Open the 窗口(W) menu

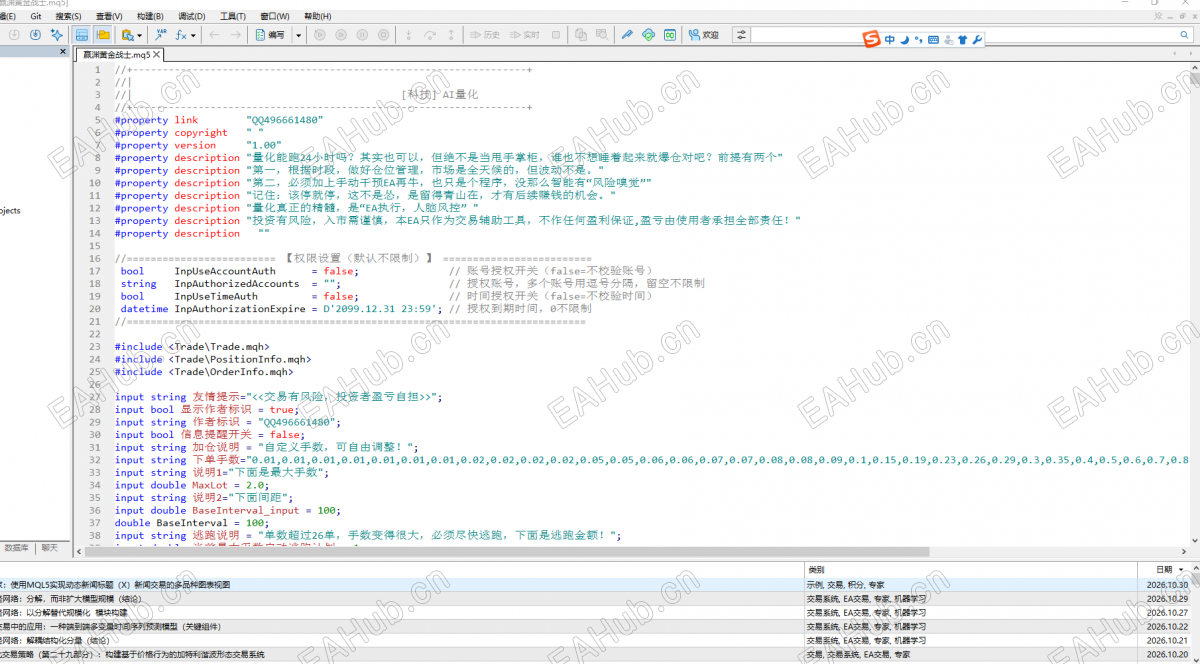(274, 17)
